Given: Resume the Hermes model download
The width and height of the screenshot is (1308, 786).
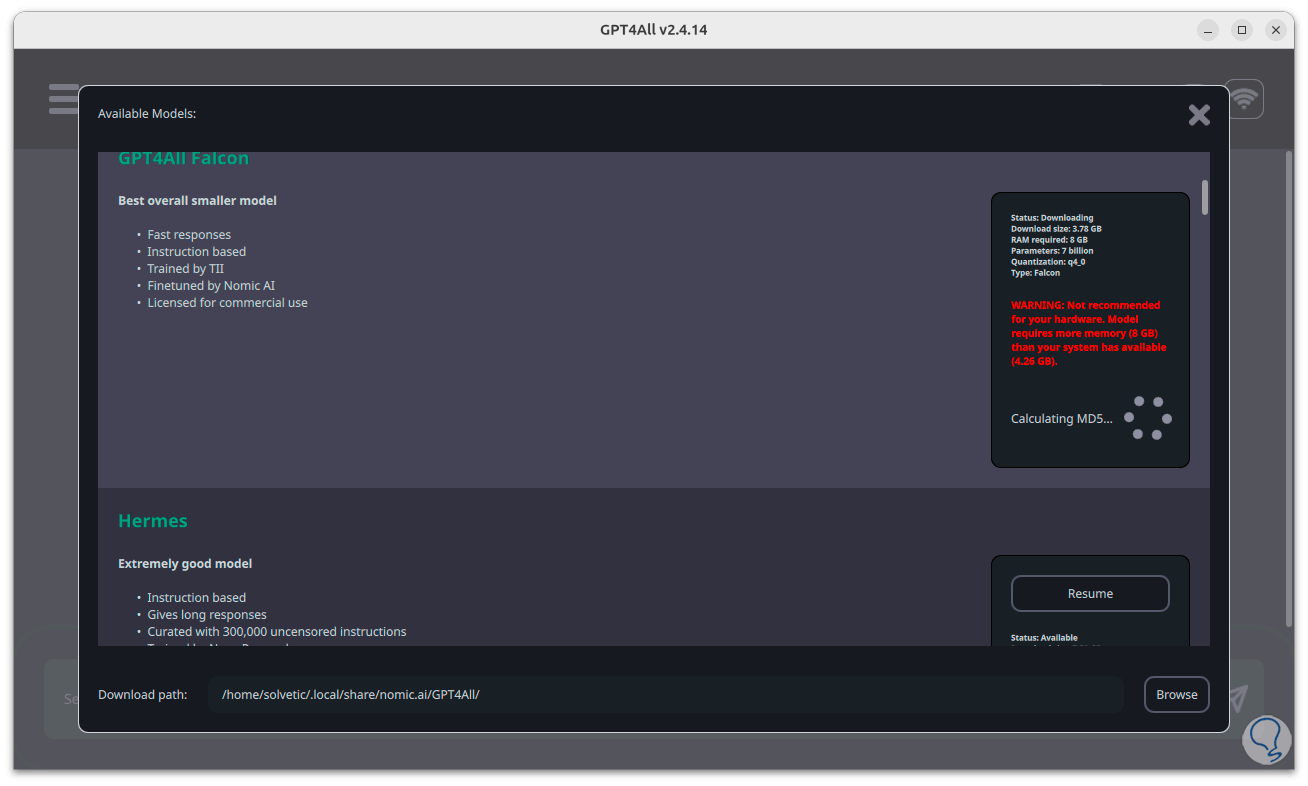Looking at the screenshot, I should 1090,593.
